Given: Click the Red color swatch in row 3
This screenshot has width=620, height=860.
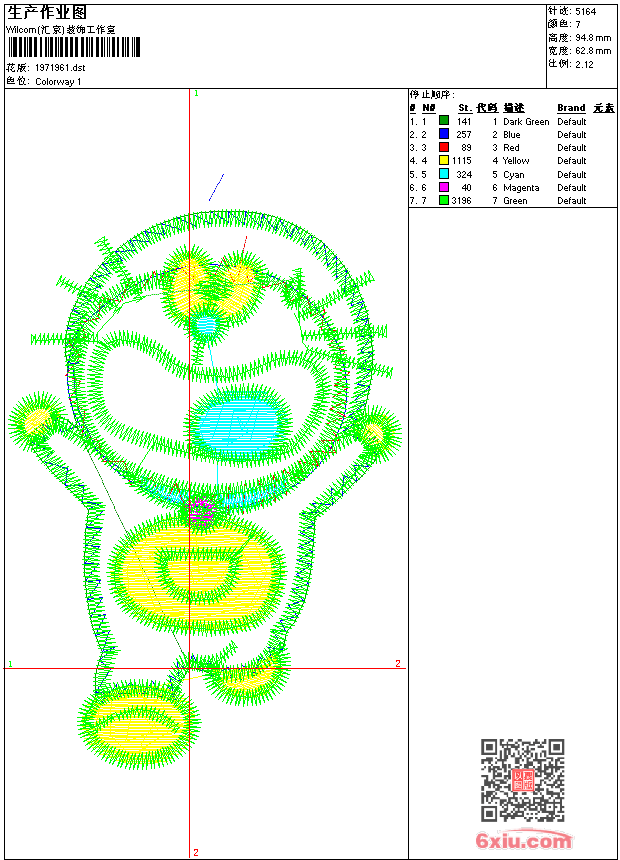Looking at the screenshot, I should [444, 147].
